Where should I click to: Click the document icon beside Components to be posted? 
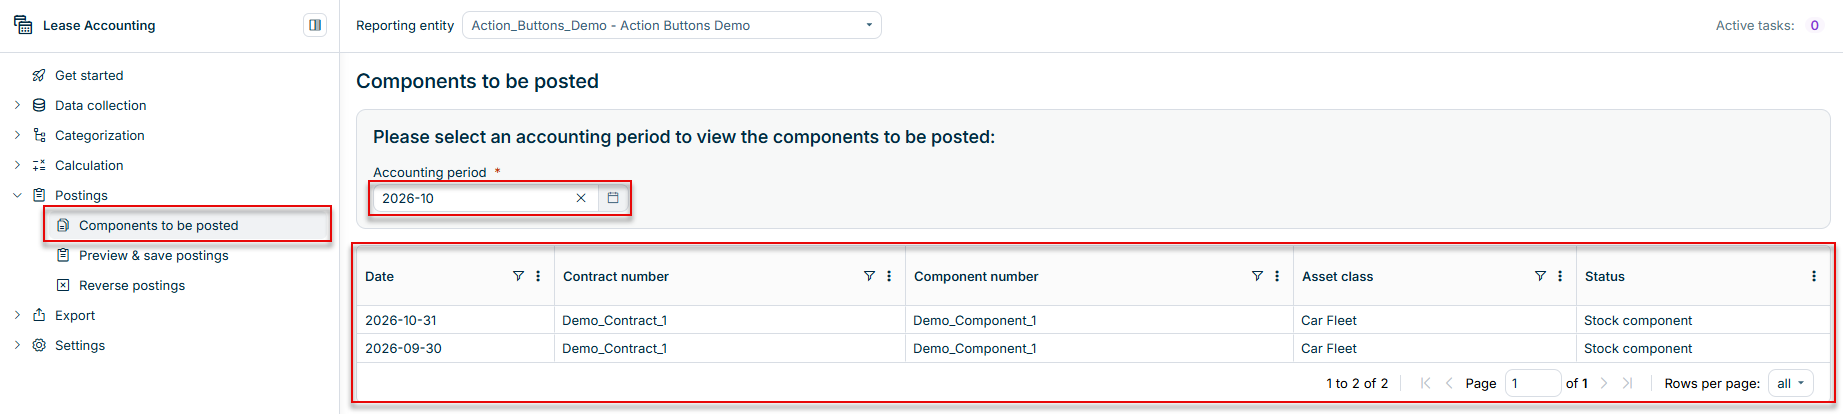[x=63, y=225]
